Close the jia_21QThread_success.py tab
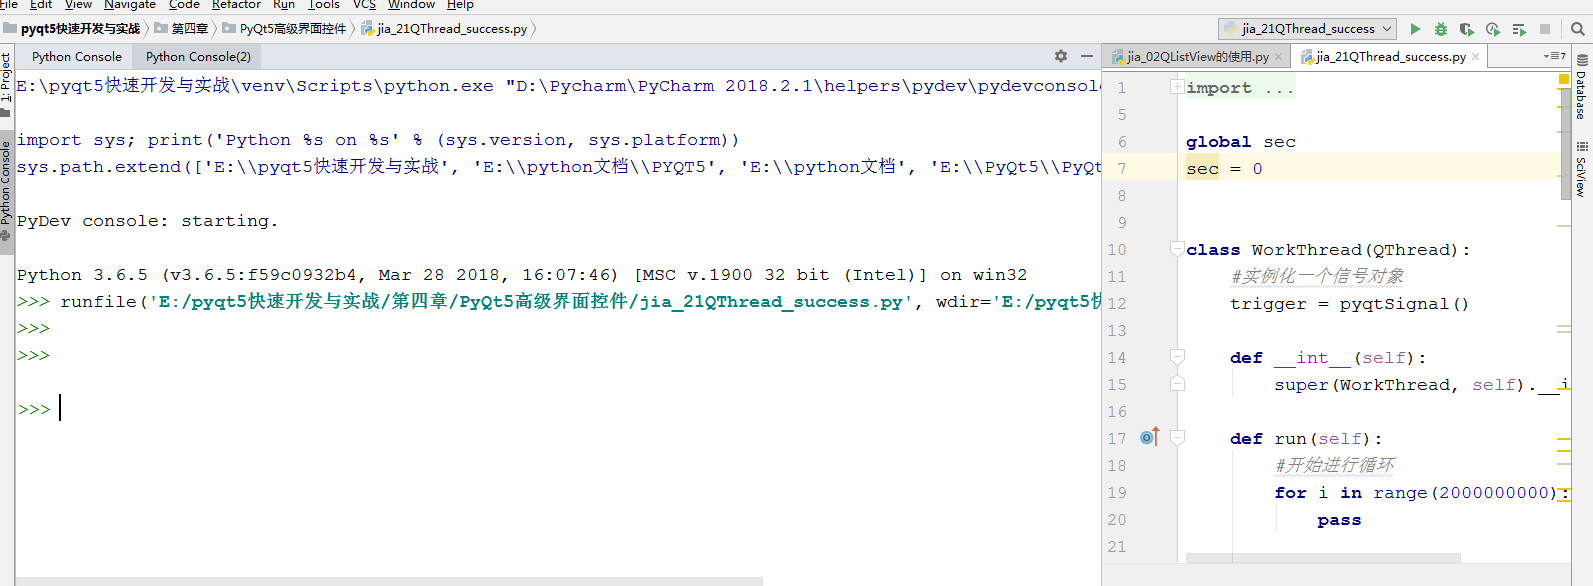Screen dimensions: 1593x586 (x=1475, y=57)
